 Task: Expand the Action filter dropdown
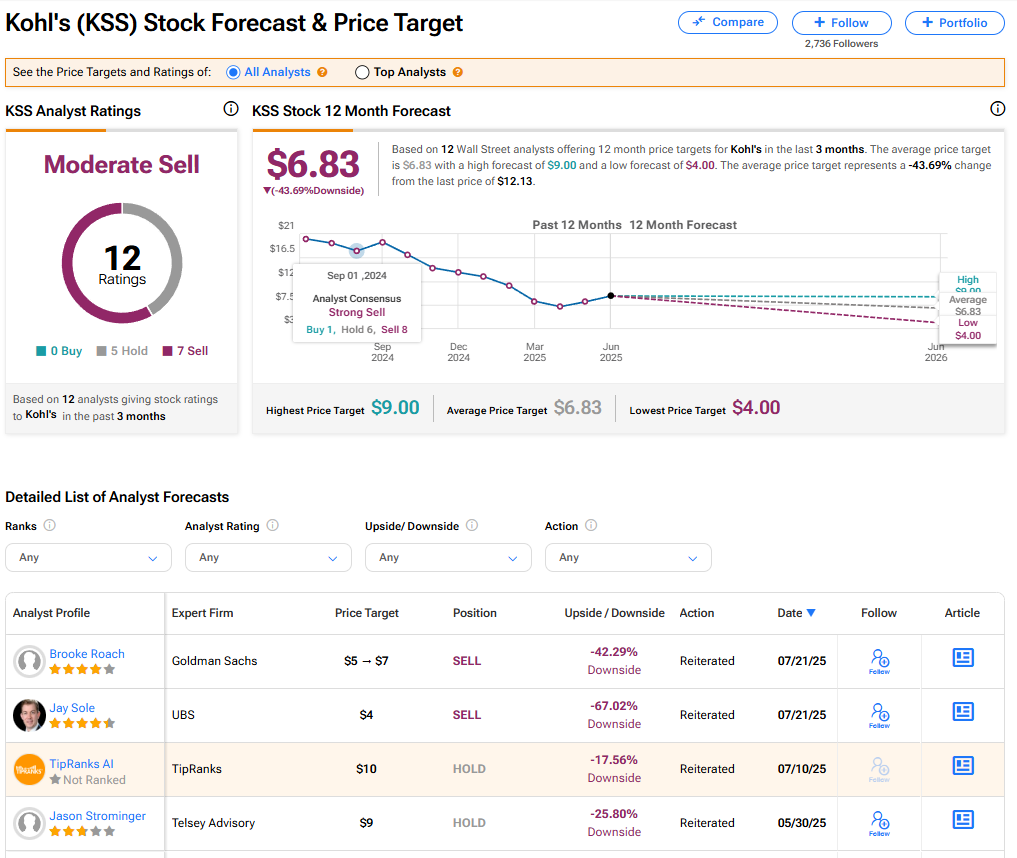pos(628,557)
